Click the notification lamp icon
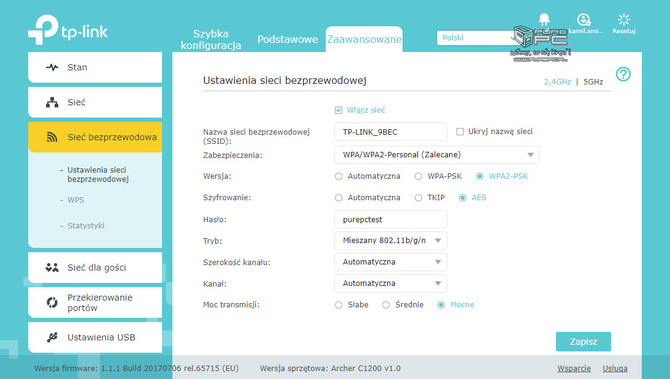The width and height of the screenshot is (670, 379). pos(544,20)
